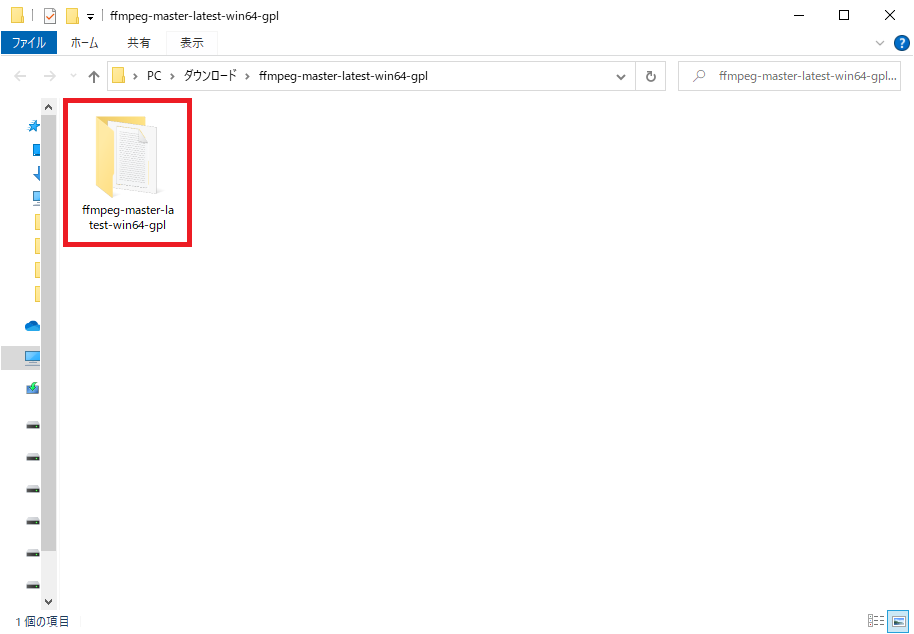Click the navigation pane scrollbar thumb
This screenshot has width=914, height=634.
[x=48, y=333]
